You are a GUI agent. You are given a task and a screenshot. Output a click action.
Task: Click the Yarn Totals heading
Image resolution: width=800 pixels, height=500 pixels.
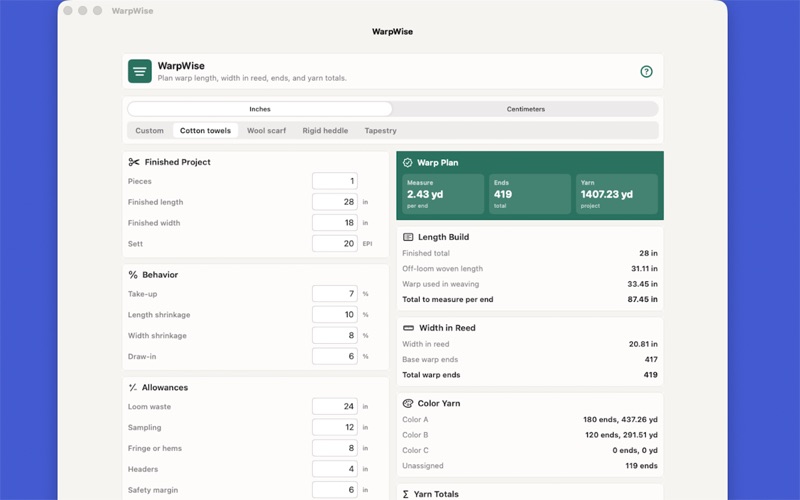point(436,494)
